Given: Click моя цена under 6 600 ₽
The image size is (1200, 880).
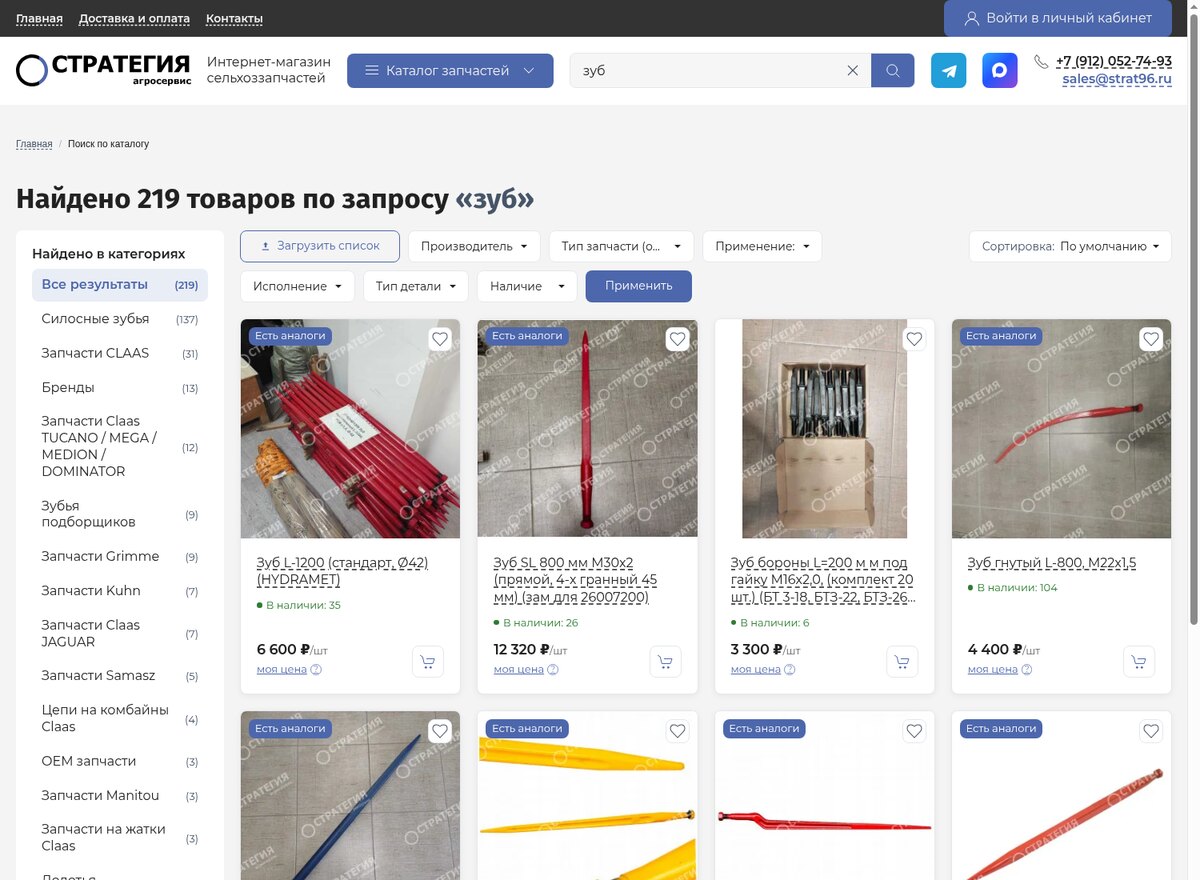Looking at the screenshot, I should point(282,670).
